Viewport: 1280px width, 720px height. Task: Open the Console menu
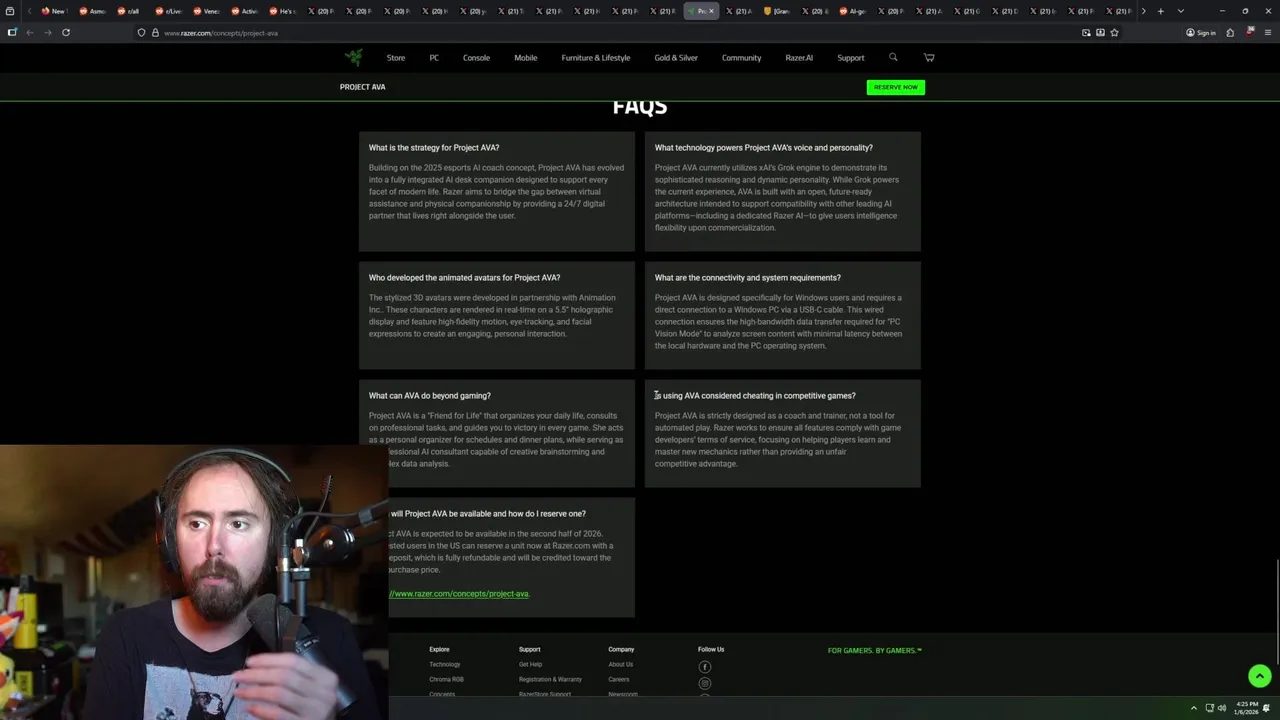tap(476, 57)
